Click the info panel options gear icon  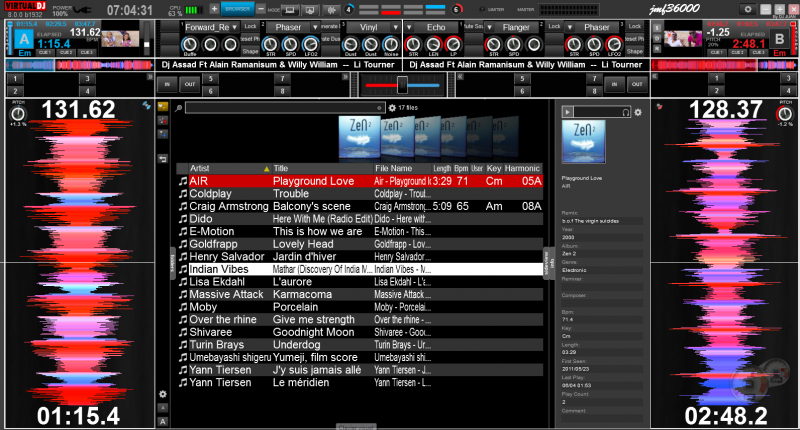tap(639, 113)
